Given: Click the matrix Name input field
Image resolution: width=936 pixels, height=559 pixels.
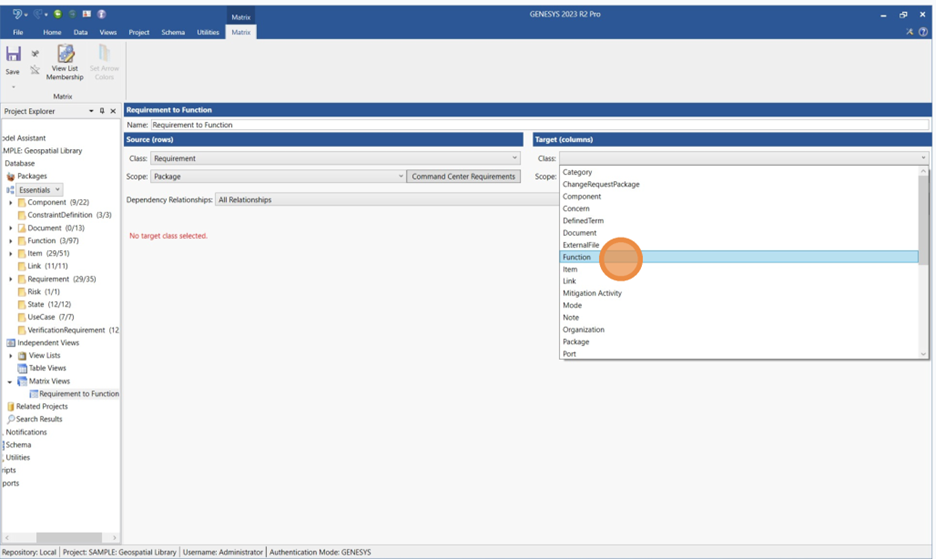Looking at the screenshot, I should [540, 125].
